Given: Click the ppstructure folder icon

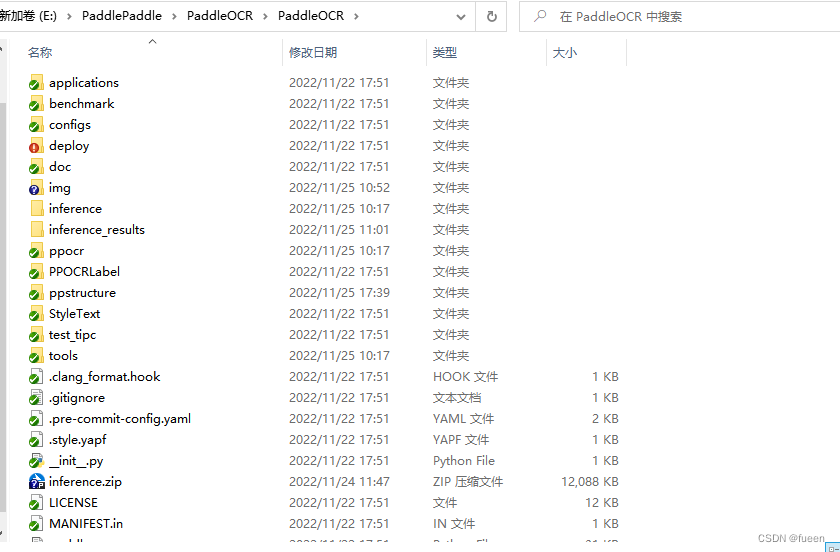Looking at the screenshot, I should (36, 293).
